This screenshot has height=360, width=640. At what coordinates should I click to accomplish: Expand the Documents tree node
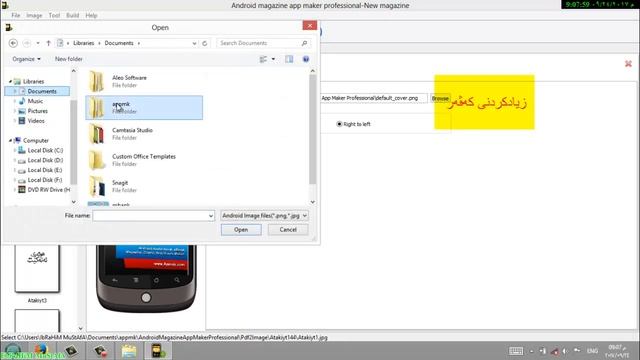click(x=15, y=91)
